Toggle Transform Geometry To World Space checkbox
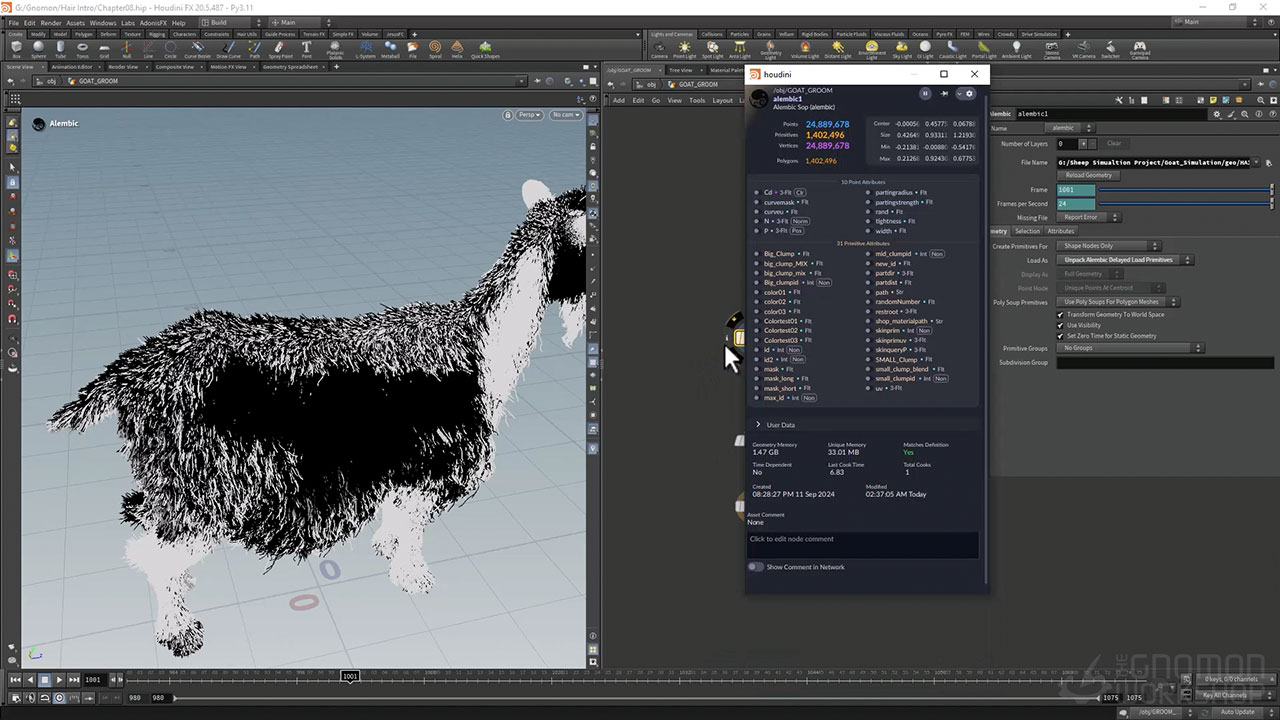 point(1061,315)
